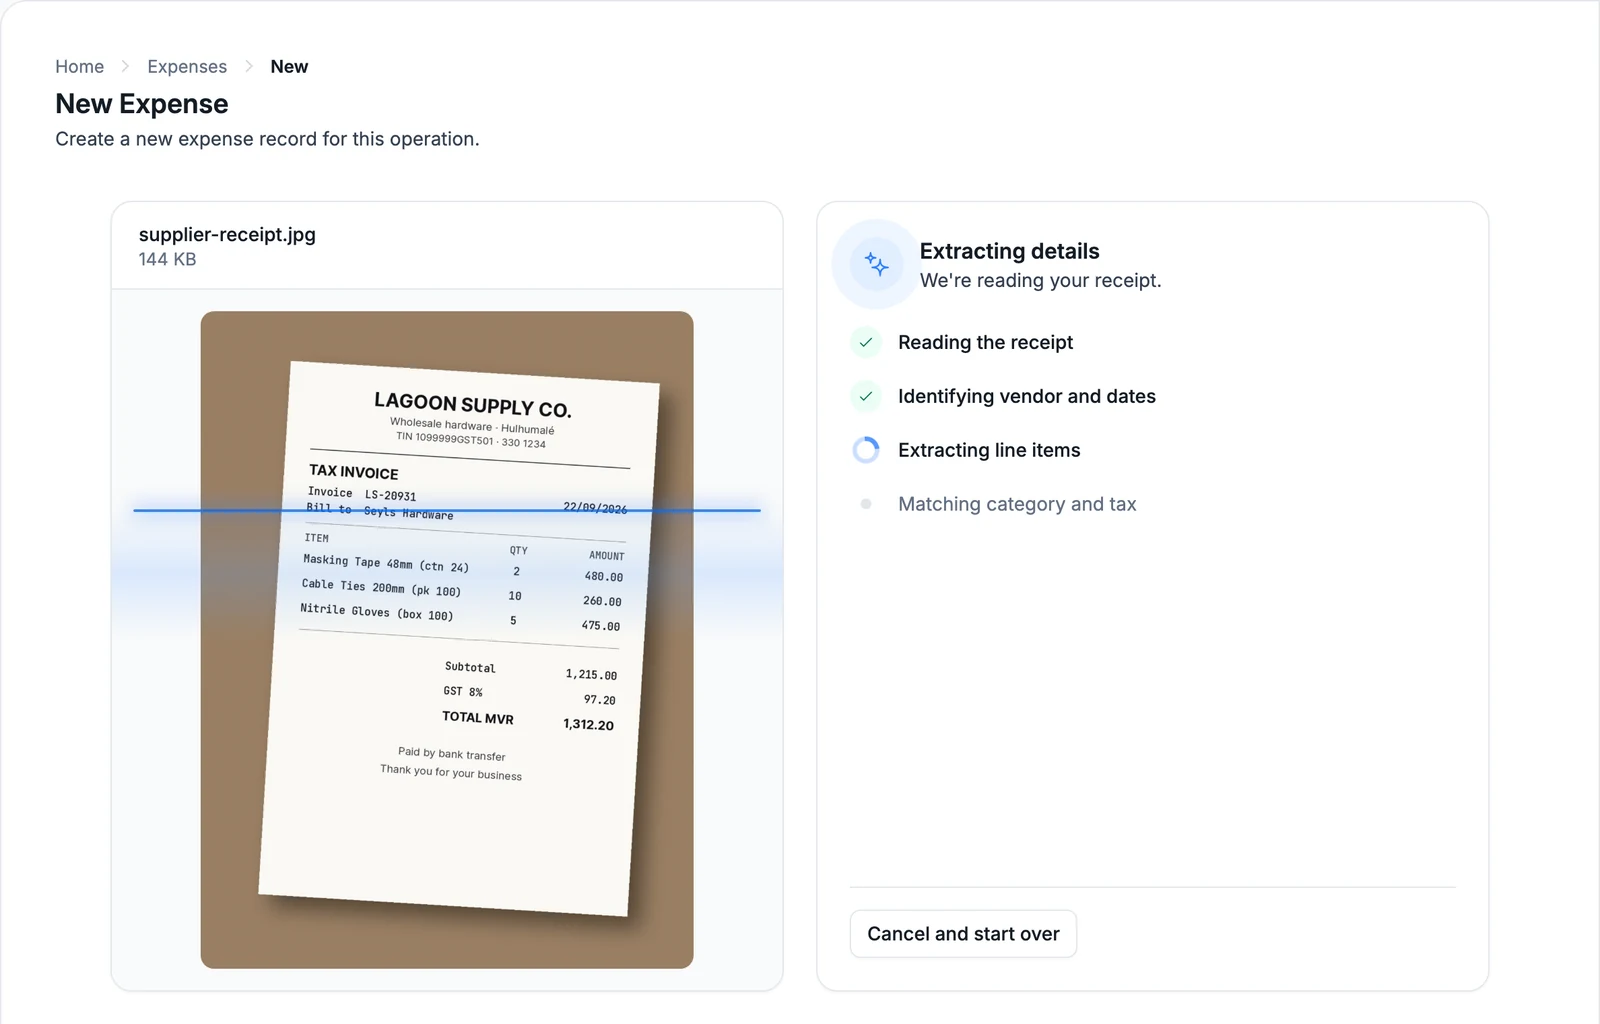1600x1024 pixels.
Task: Click the GST amount 97.20
Action: pyautogui.click(x=600, y=700)
